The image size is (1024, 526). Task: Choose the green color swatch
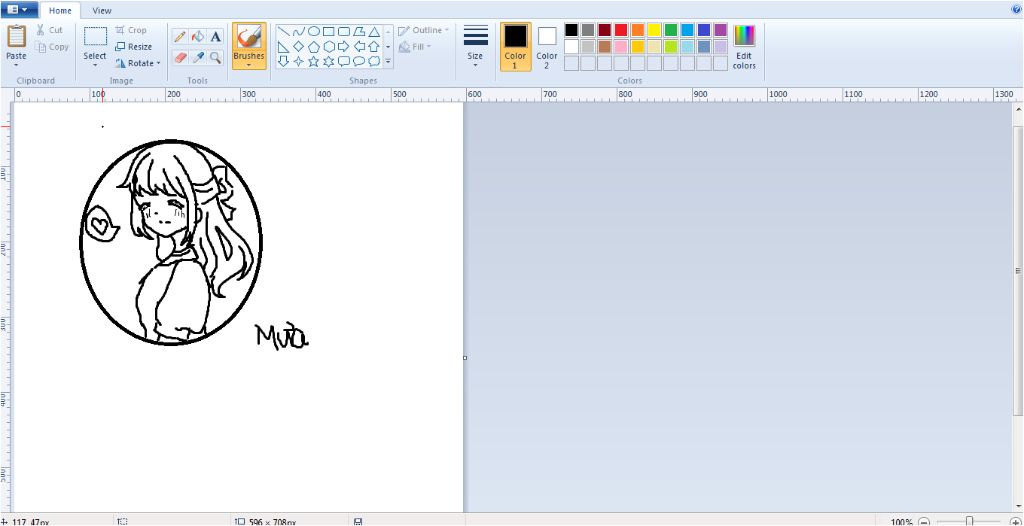(x=671, y=30)
